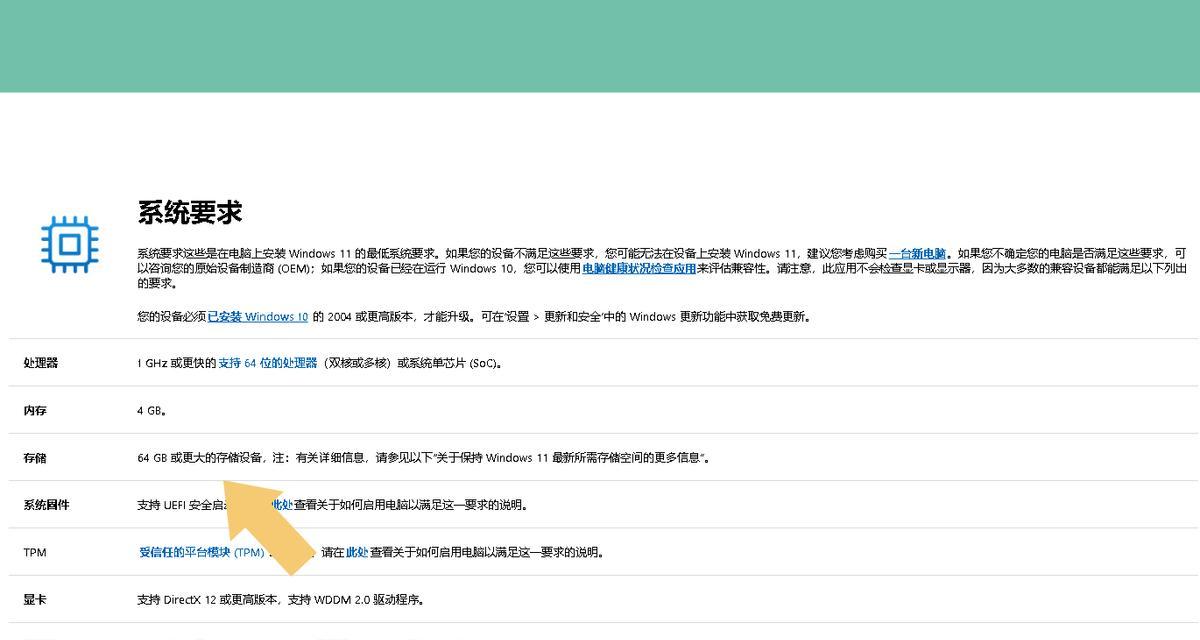
Task: Click the 处理器 row label
Action: click(x=41, y=363)
